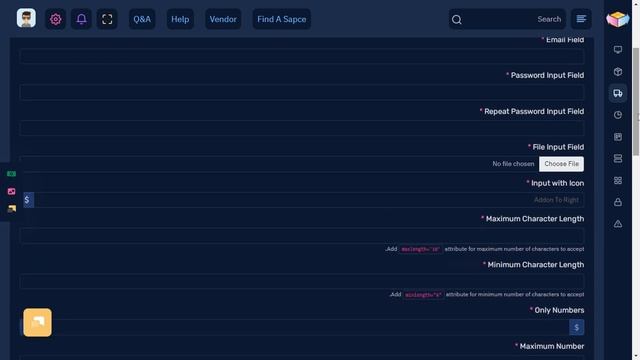Viewport: 640px width, 360px height.
Task: Open the 3D box sidebar icon
Action: pyautogui.click(x=618, y=72)
